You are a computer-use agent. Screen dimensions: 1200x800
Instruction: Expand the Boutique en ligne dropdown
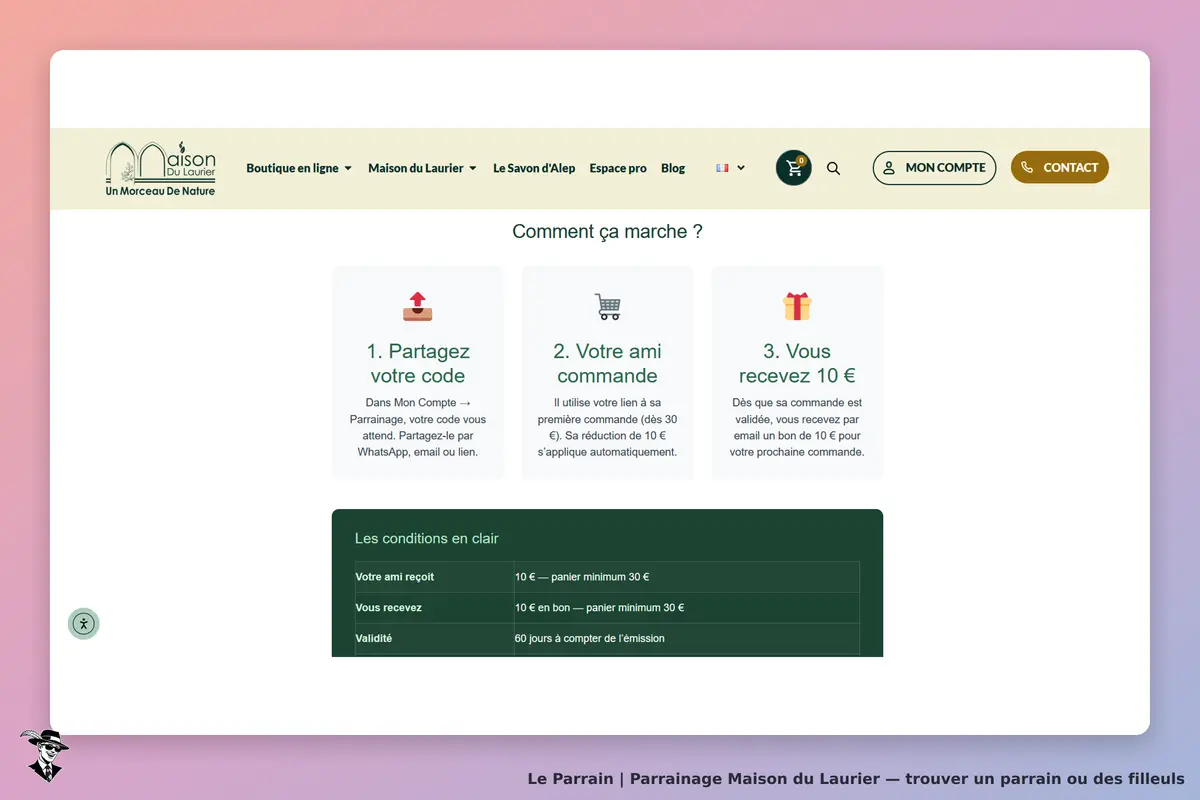click(x=299, y=168)
